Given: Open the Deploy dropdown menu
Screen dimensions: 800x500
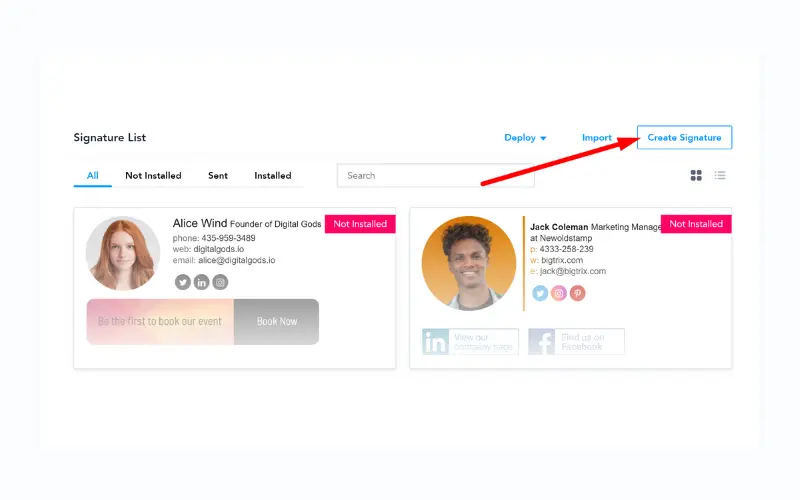Looking at the screenshot, I should pos(525,138).
